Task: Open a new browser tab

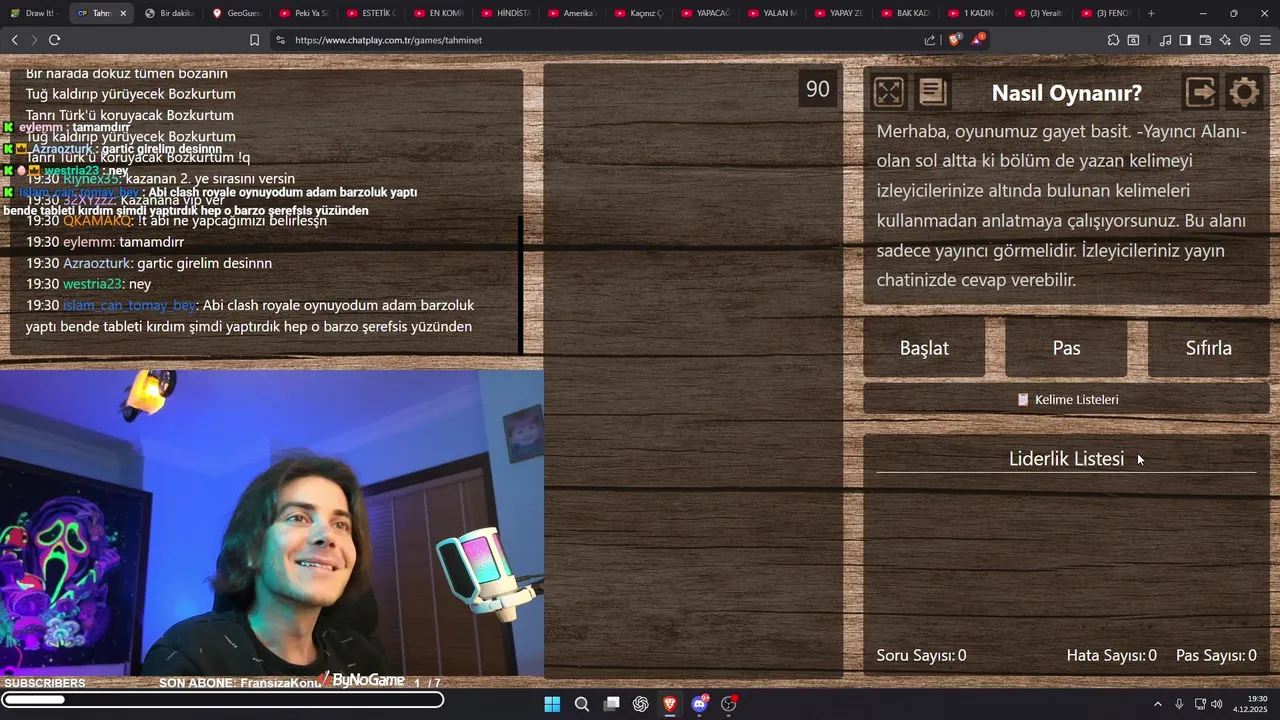Action: click(1151, 13)
